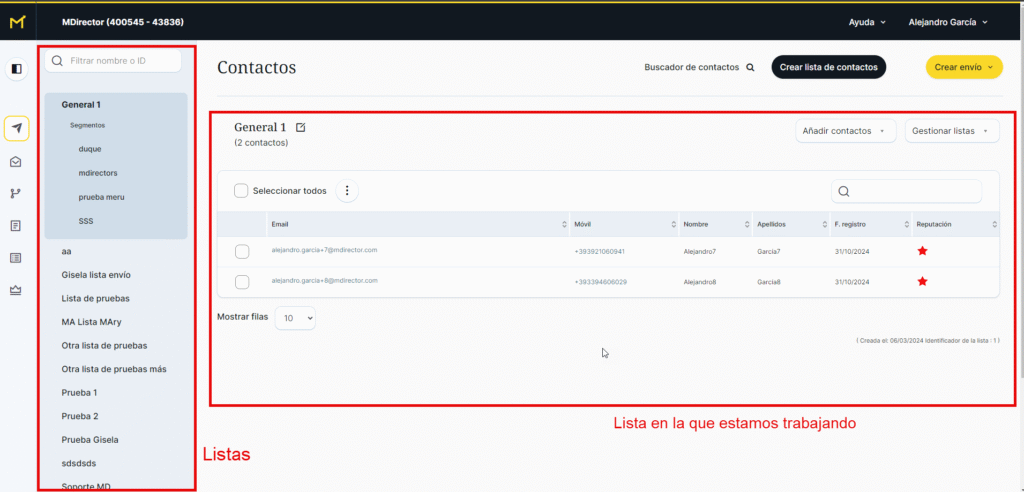Click the Buscador de contactos link

(x=699, y=68)
